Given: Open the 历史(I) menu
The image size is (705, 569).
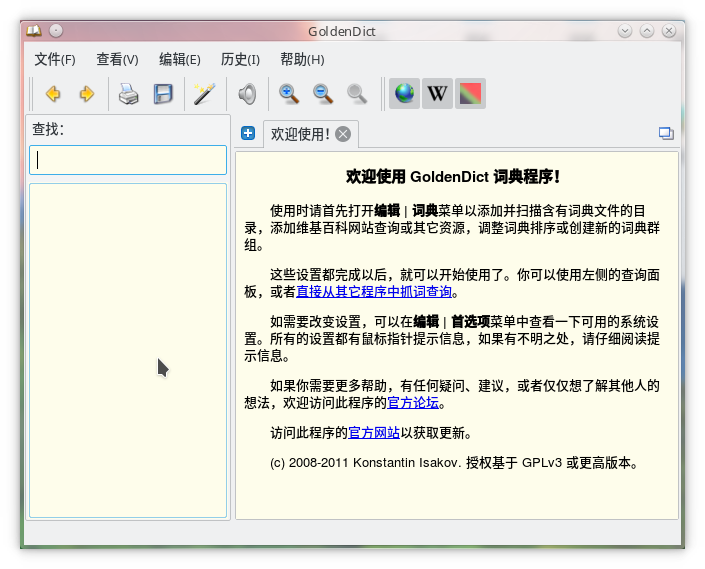Looking at the screenshot, I should (x=240, y=59).
